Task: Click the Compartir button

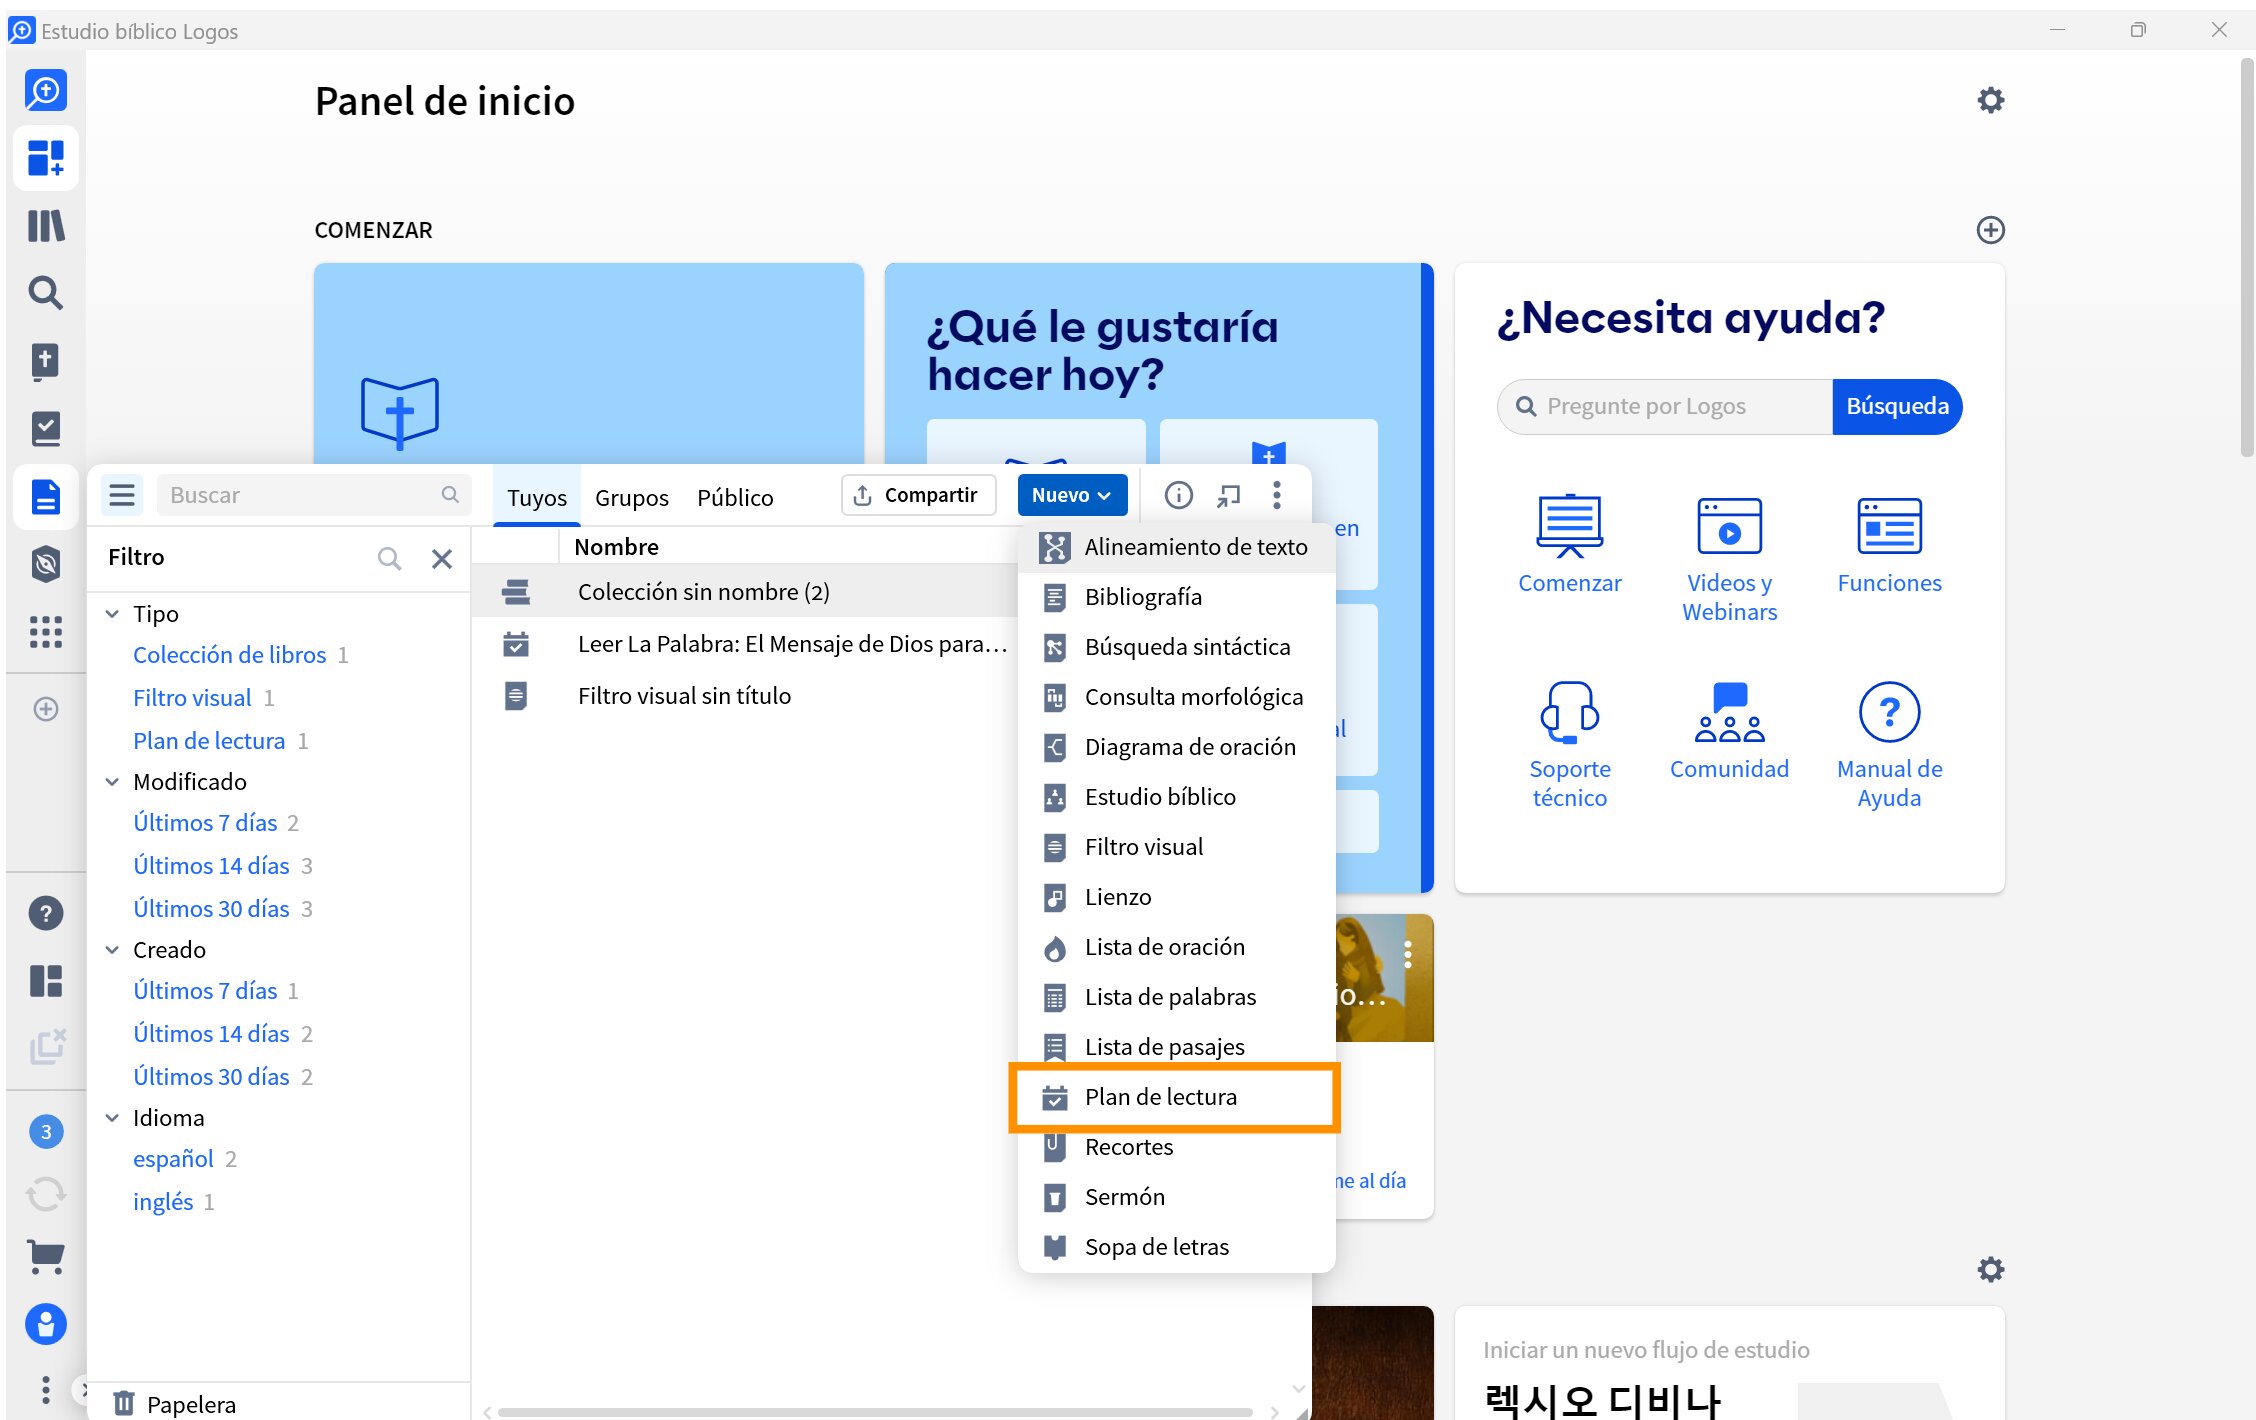Action: point(918,495)
